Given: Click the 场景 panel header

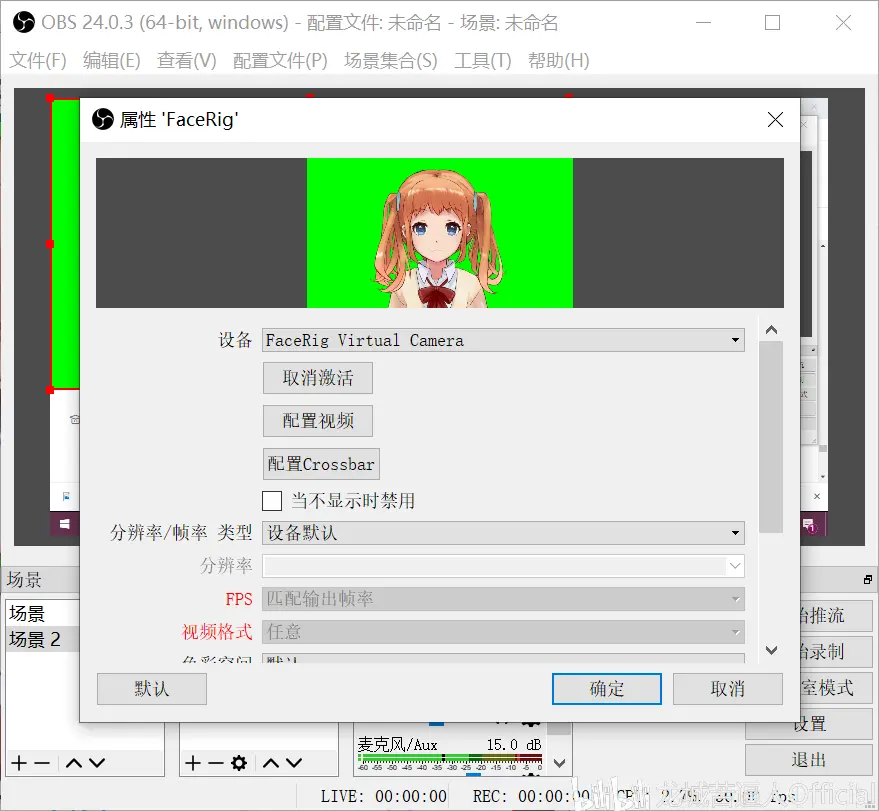Looking at the screenshot, I should pyautogui.click(x=41, y=580).
